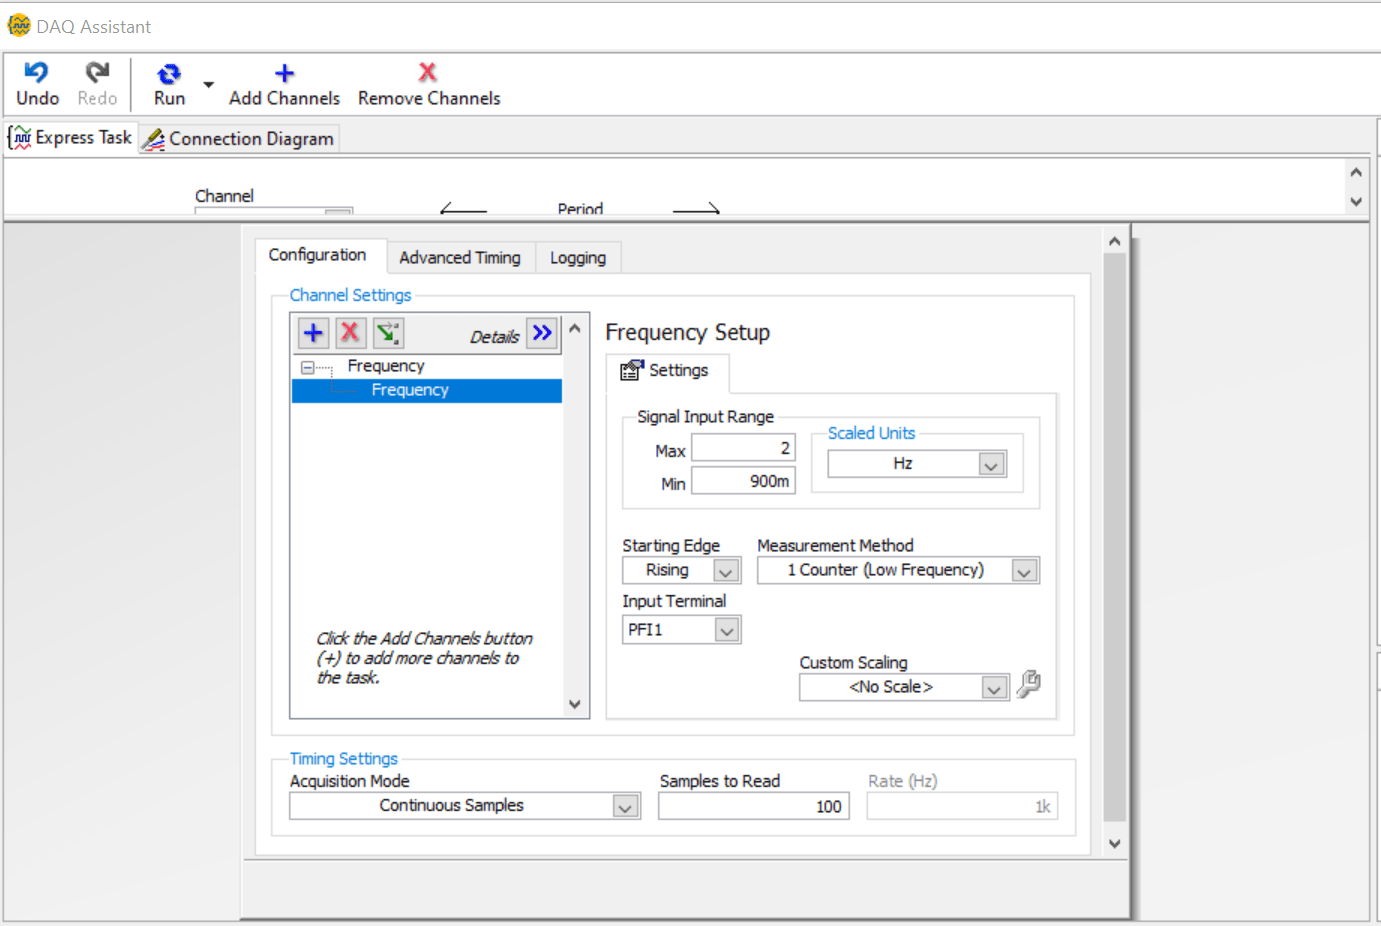Click the Max signal input range field
Image resolution: width=1381 pixels, height=926 pixels.
click(x=743, y=448)
